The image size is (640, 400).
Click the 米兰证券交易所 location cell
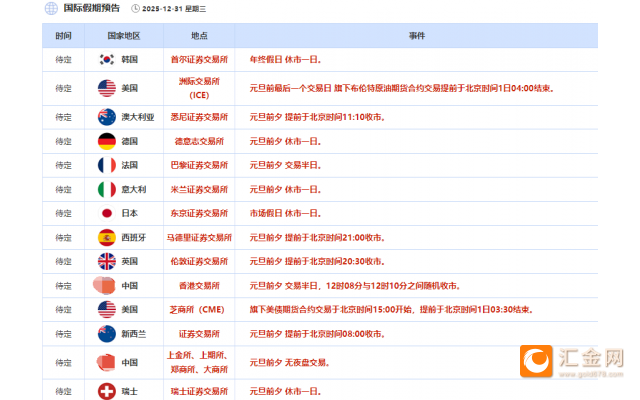[x=199, y=189]
